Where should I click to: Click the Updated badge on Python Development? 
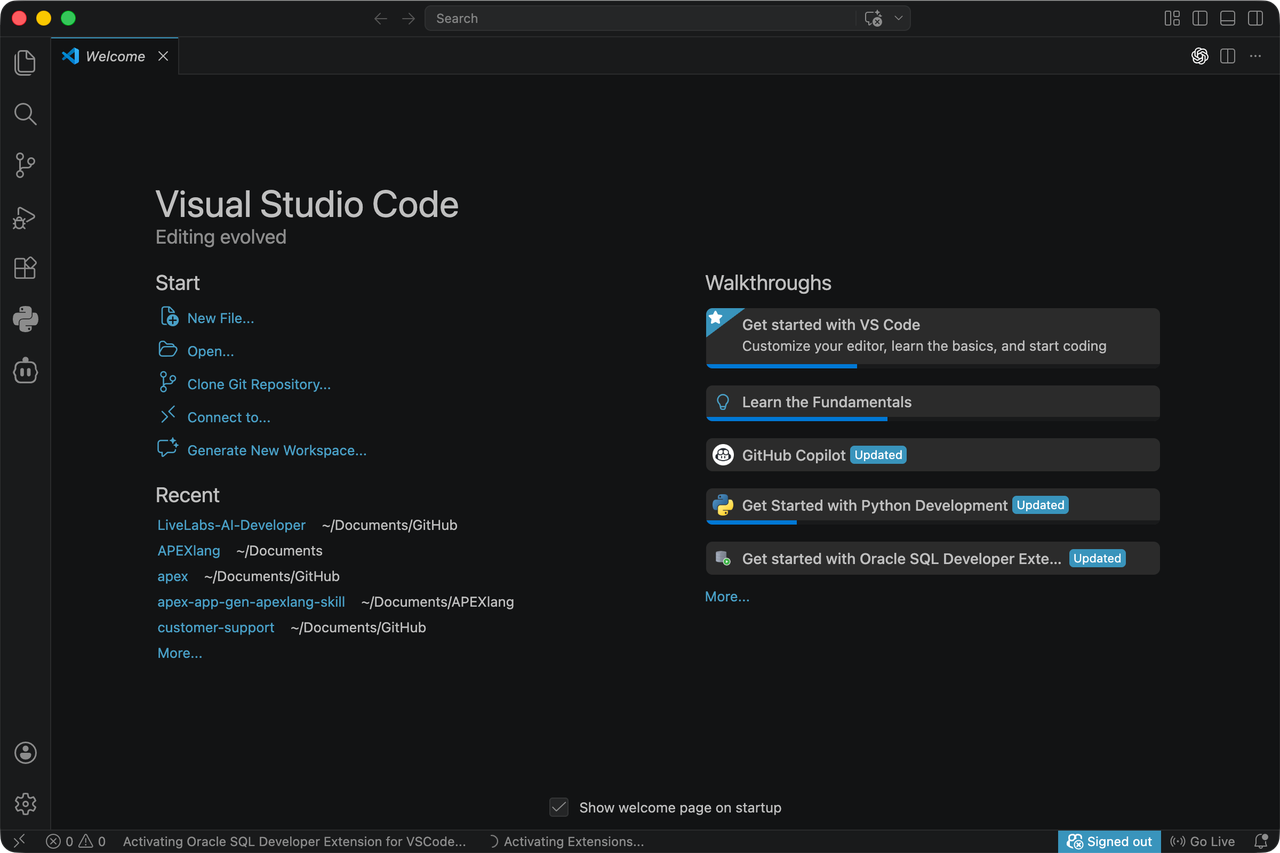coord(1040,505)
